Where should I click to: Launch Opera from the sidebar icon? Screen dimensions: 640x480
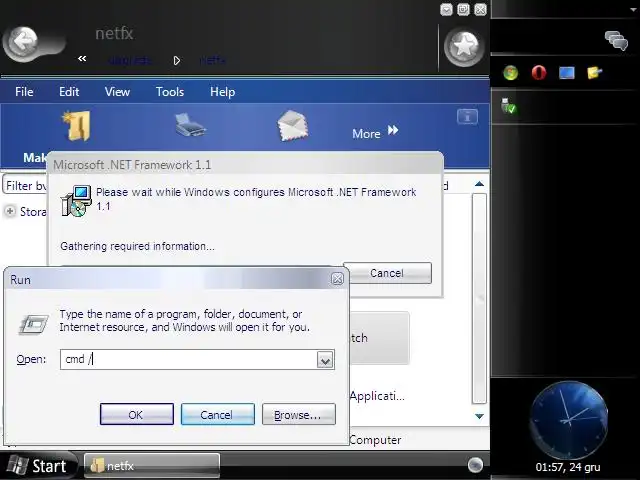point(539,73)
